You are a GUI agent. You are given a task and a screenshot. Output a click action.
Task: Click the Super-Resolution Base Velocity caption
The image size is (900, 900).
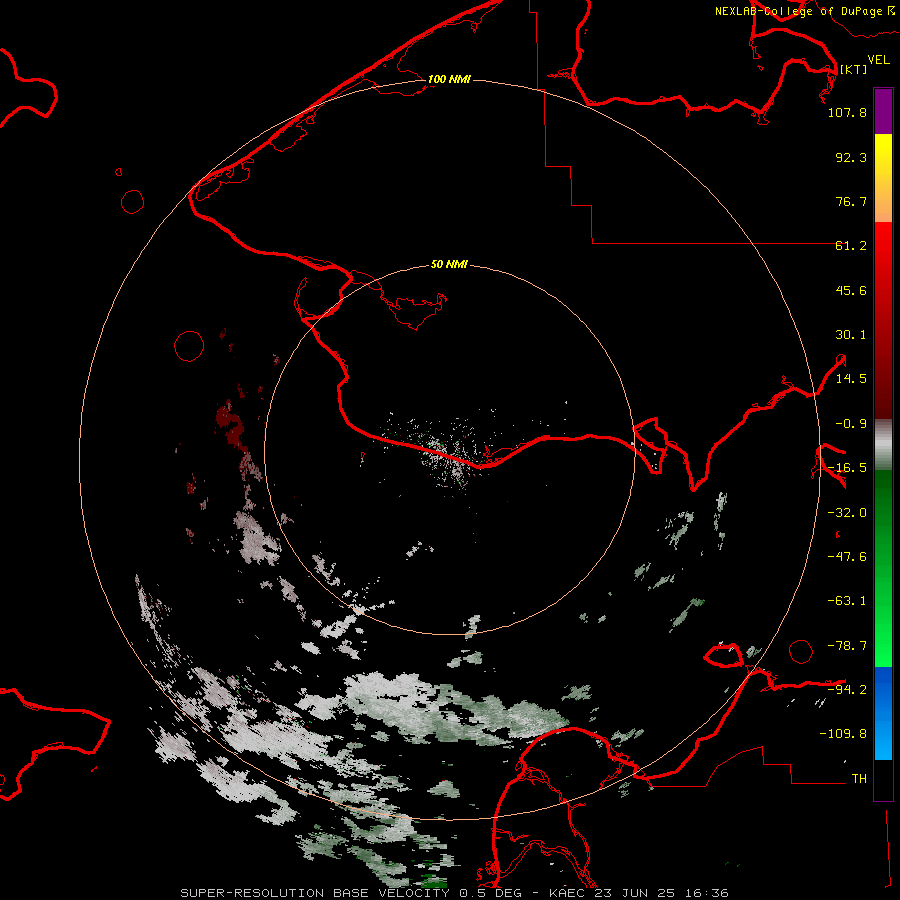(x=454, y=893)
